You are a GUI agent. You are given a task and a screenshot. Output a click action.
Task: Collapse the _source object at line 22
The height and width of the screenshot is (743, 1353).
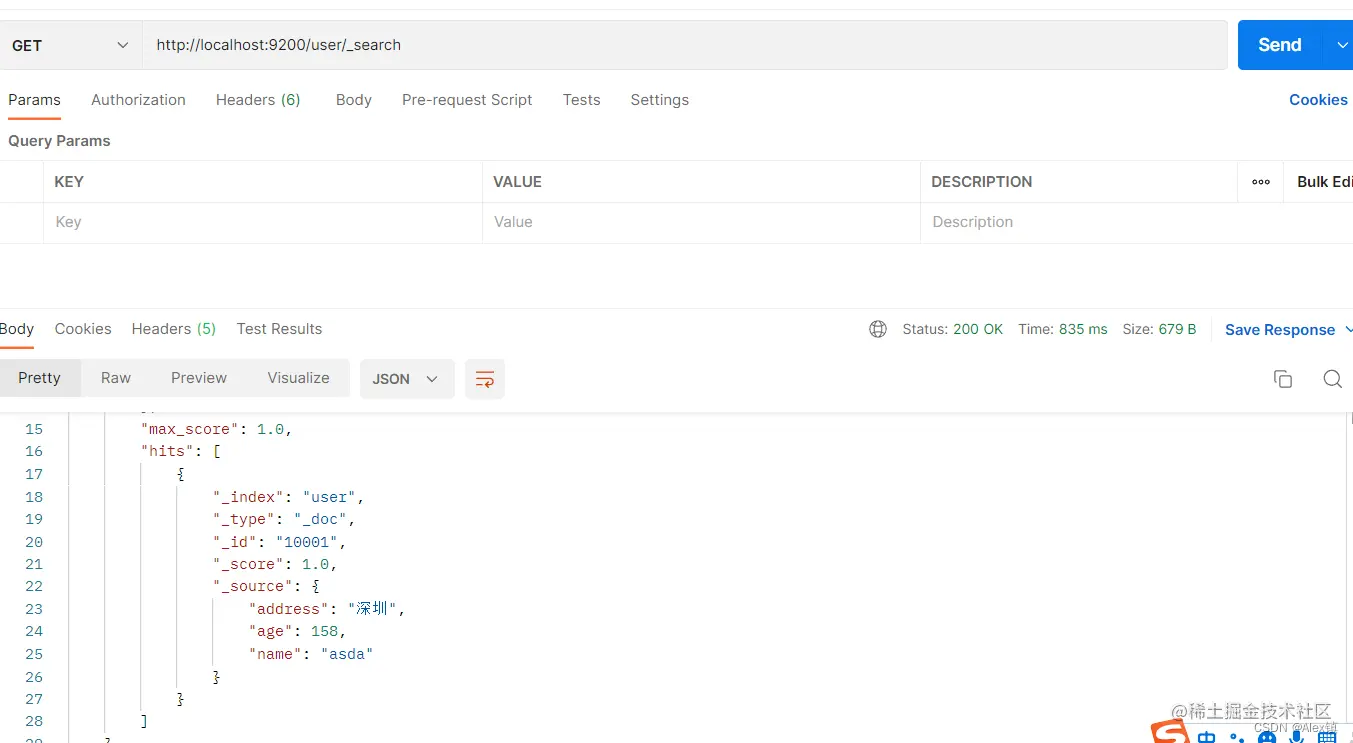point(315,587)
